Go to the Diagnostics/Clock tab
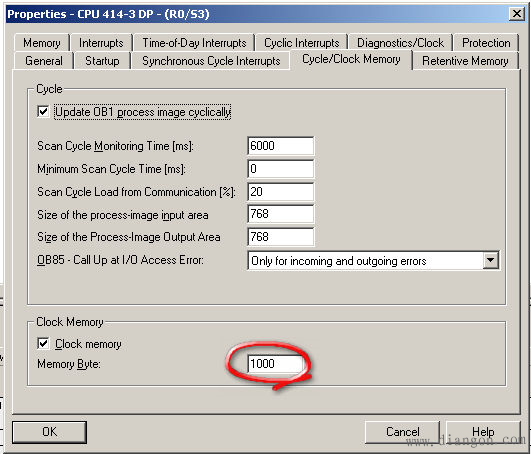This screenshot has width=531, height=454. pos(400,43)
